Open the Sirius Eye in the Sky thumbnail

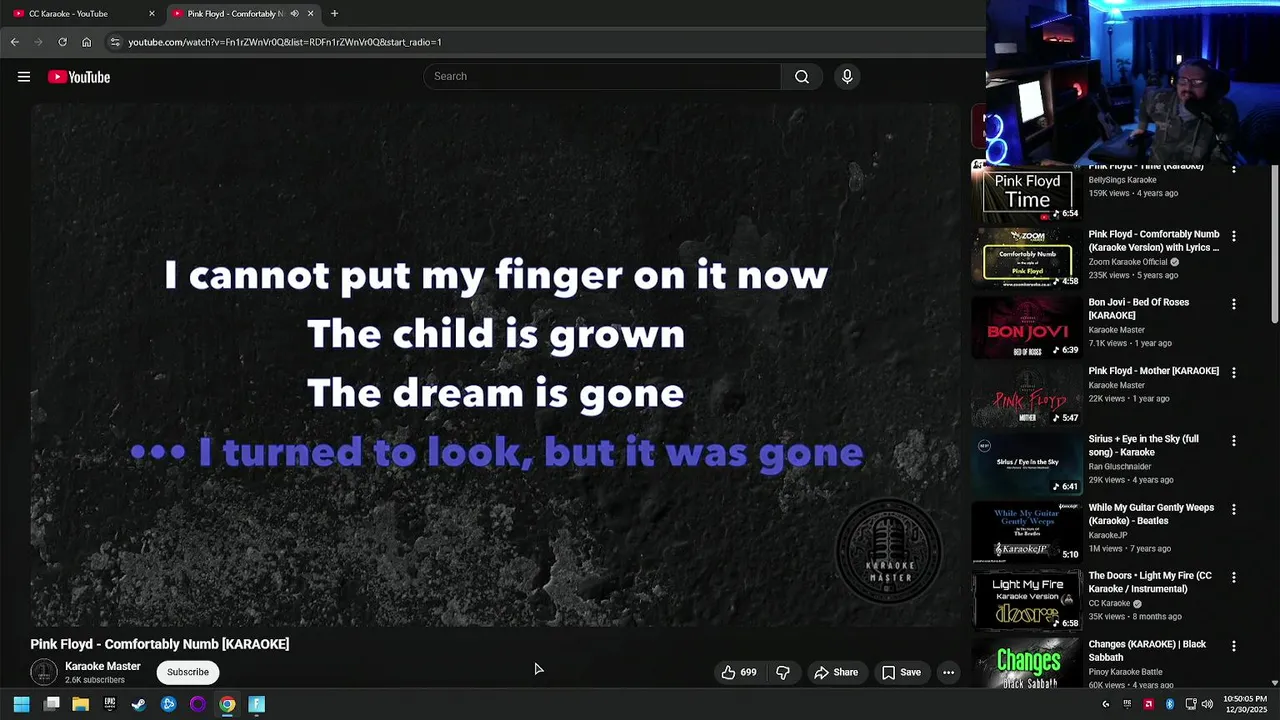tap(1027, 463)
